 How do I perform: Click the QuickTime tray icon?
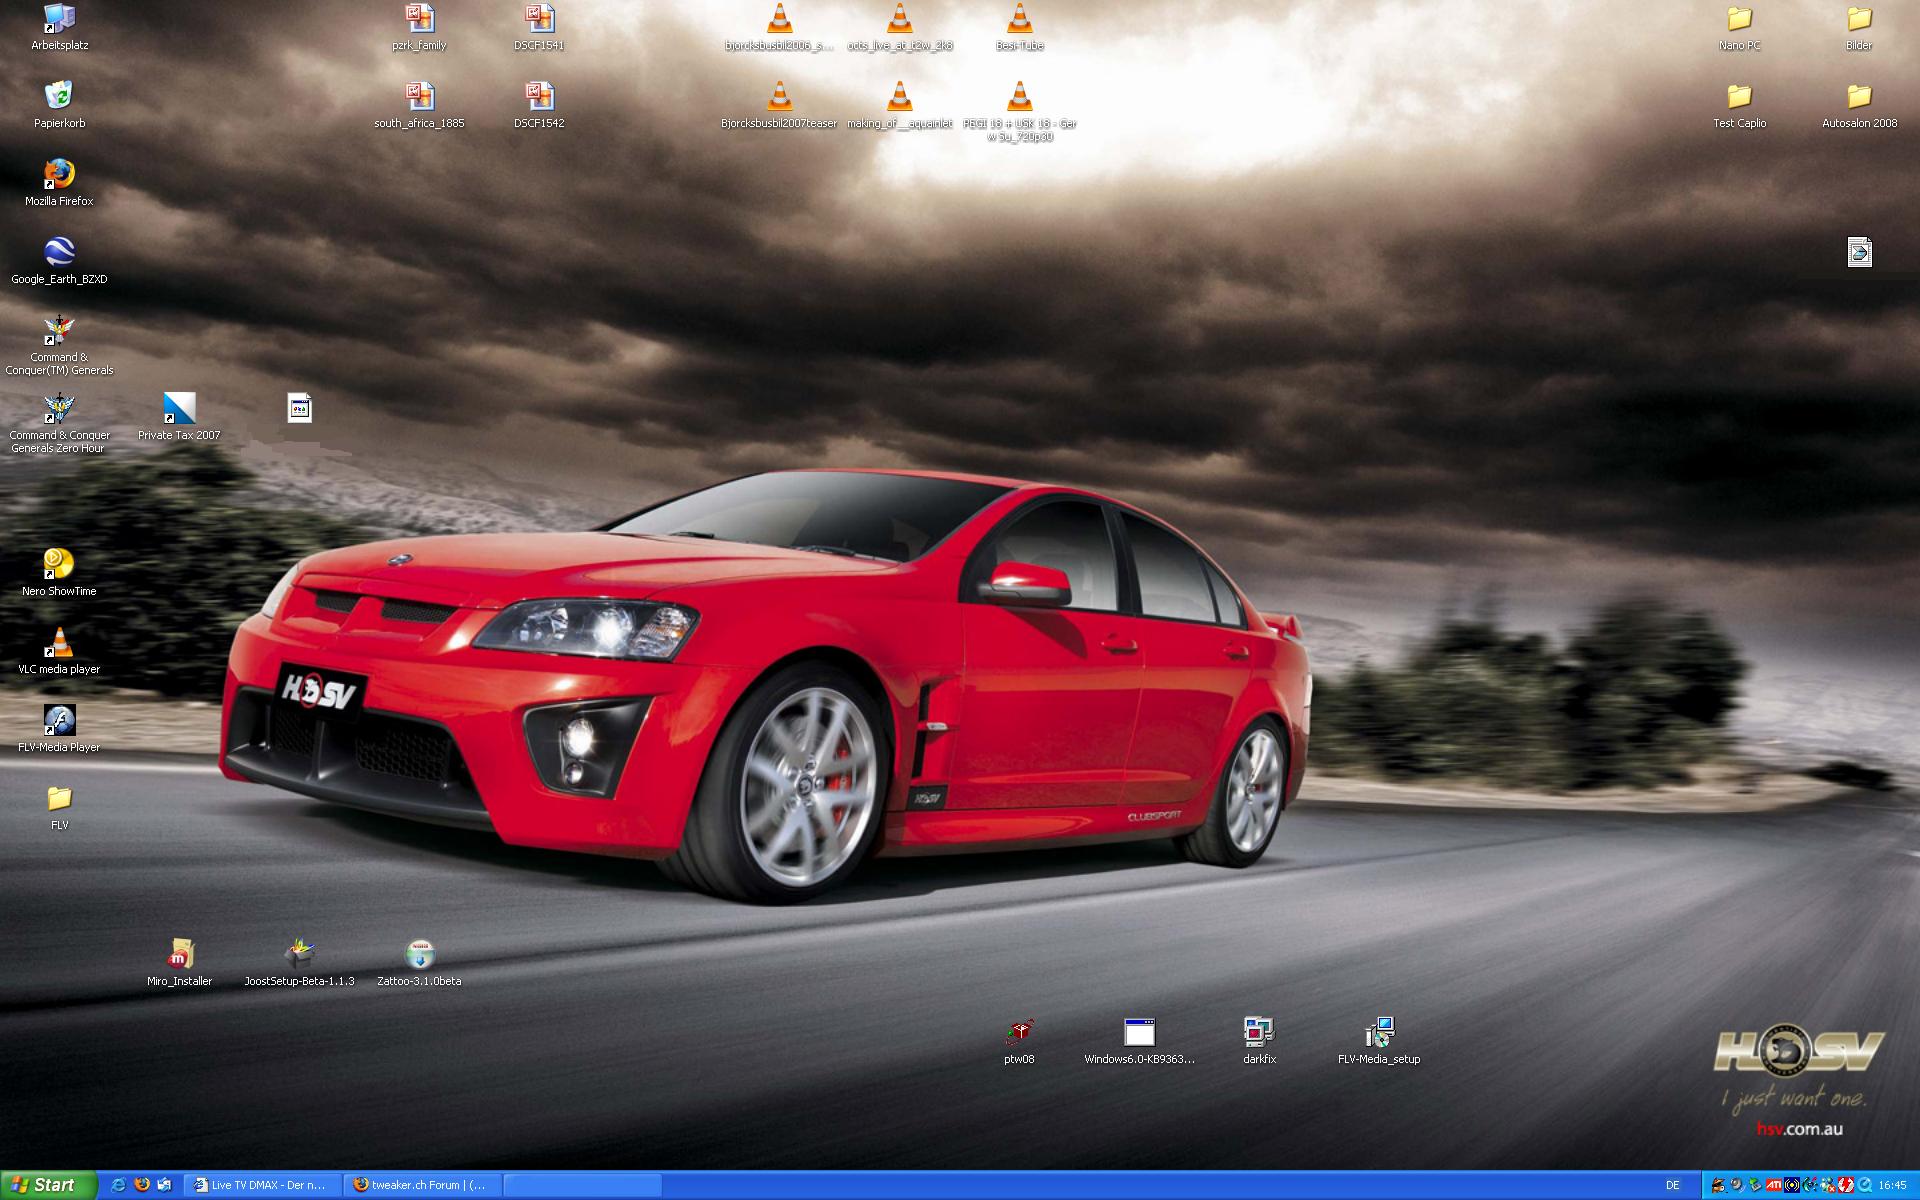coord(1865,1185)
